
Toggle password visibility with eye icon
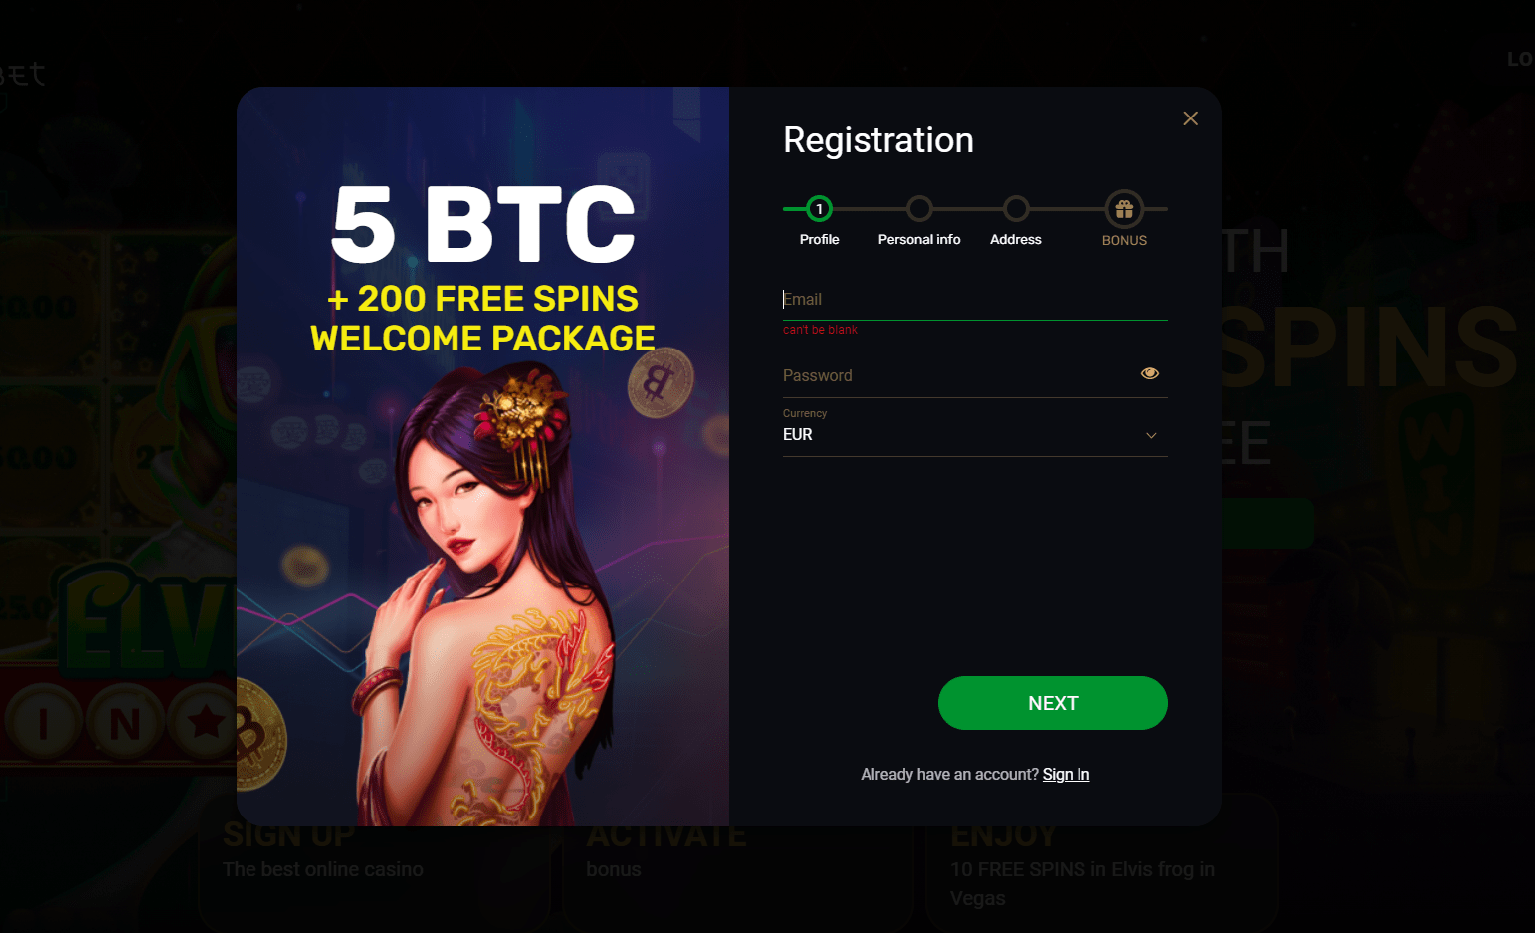point(1150,373)
